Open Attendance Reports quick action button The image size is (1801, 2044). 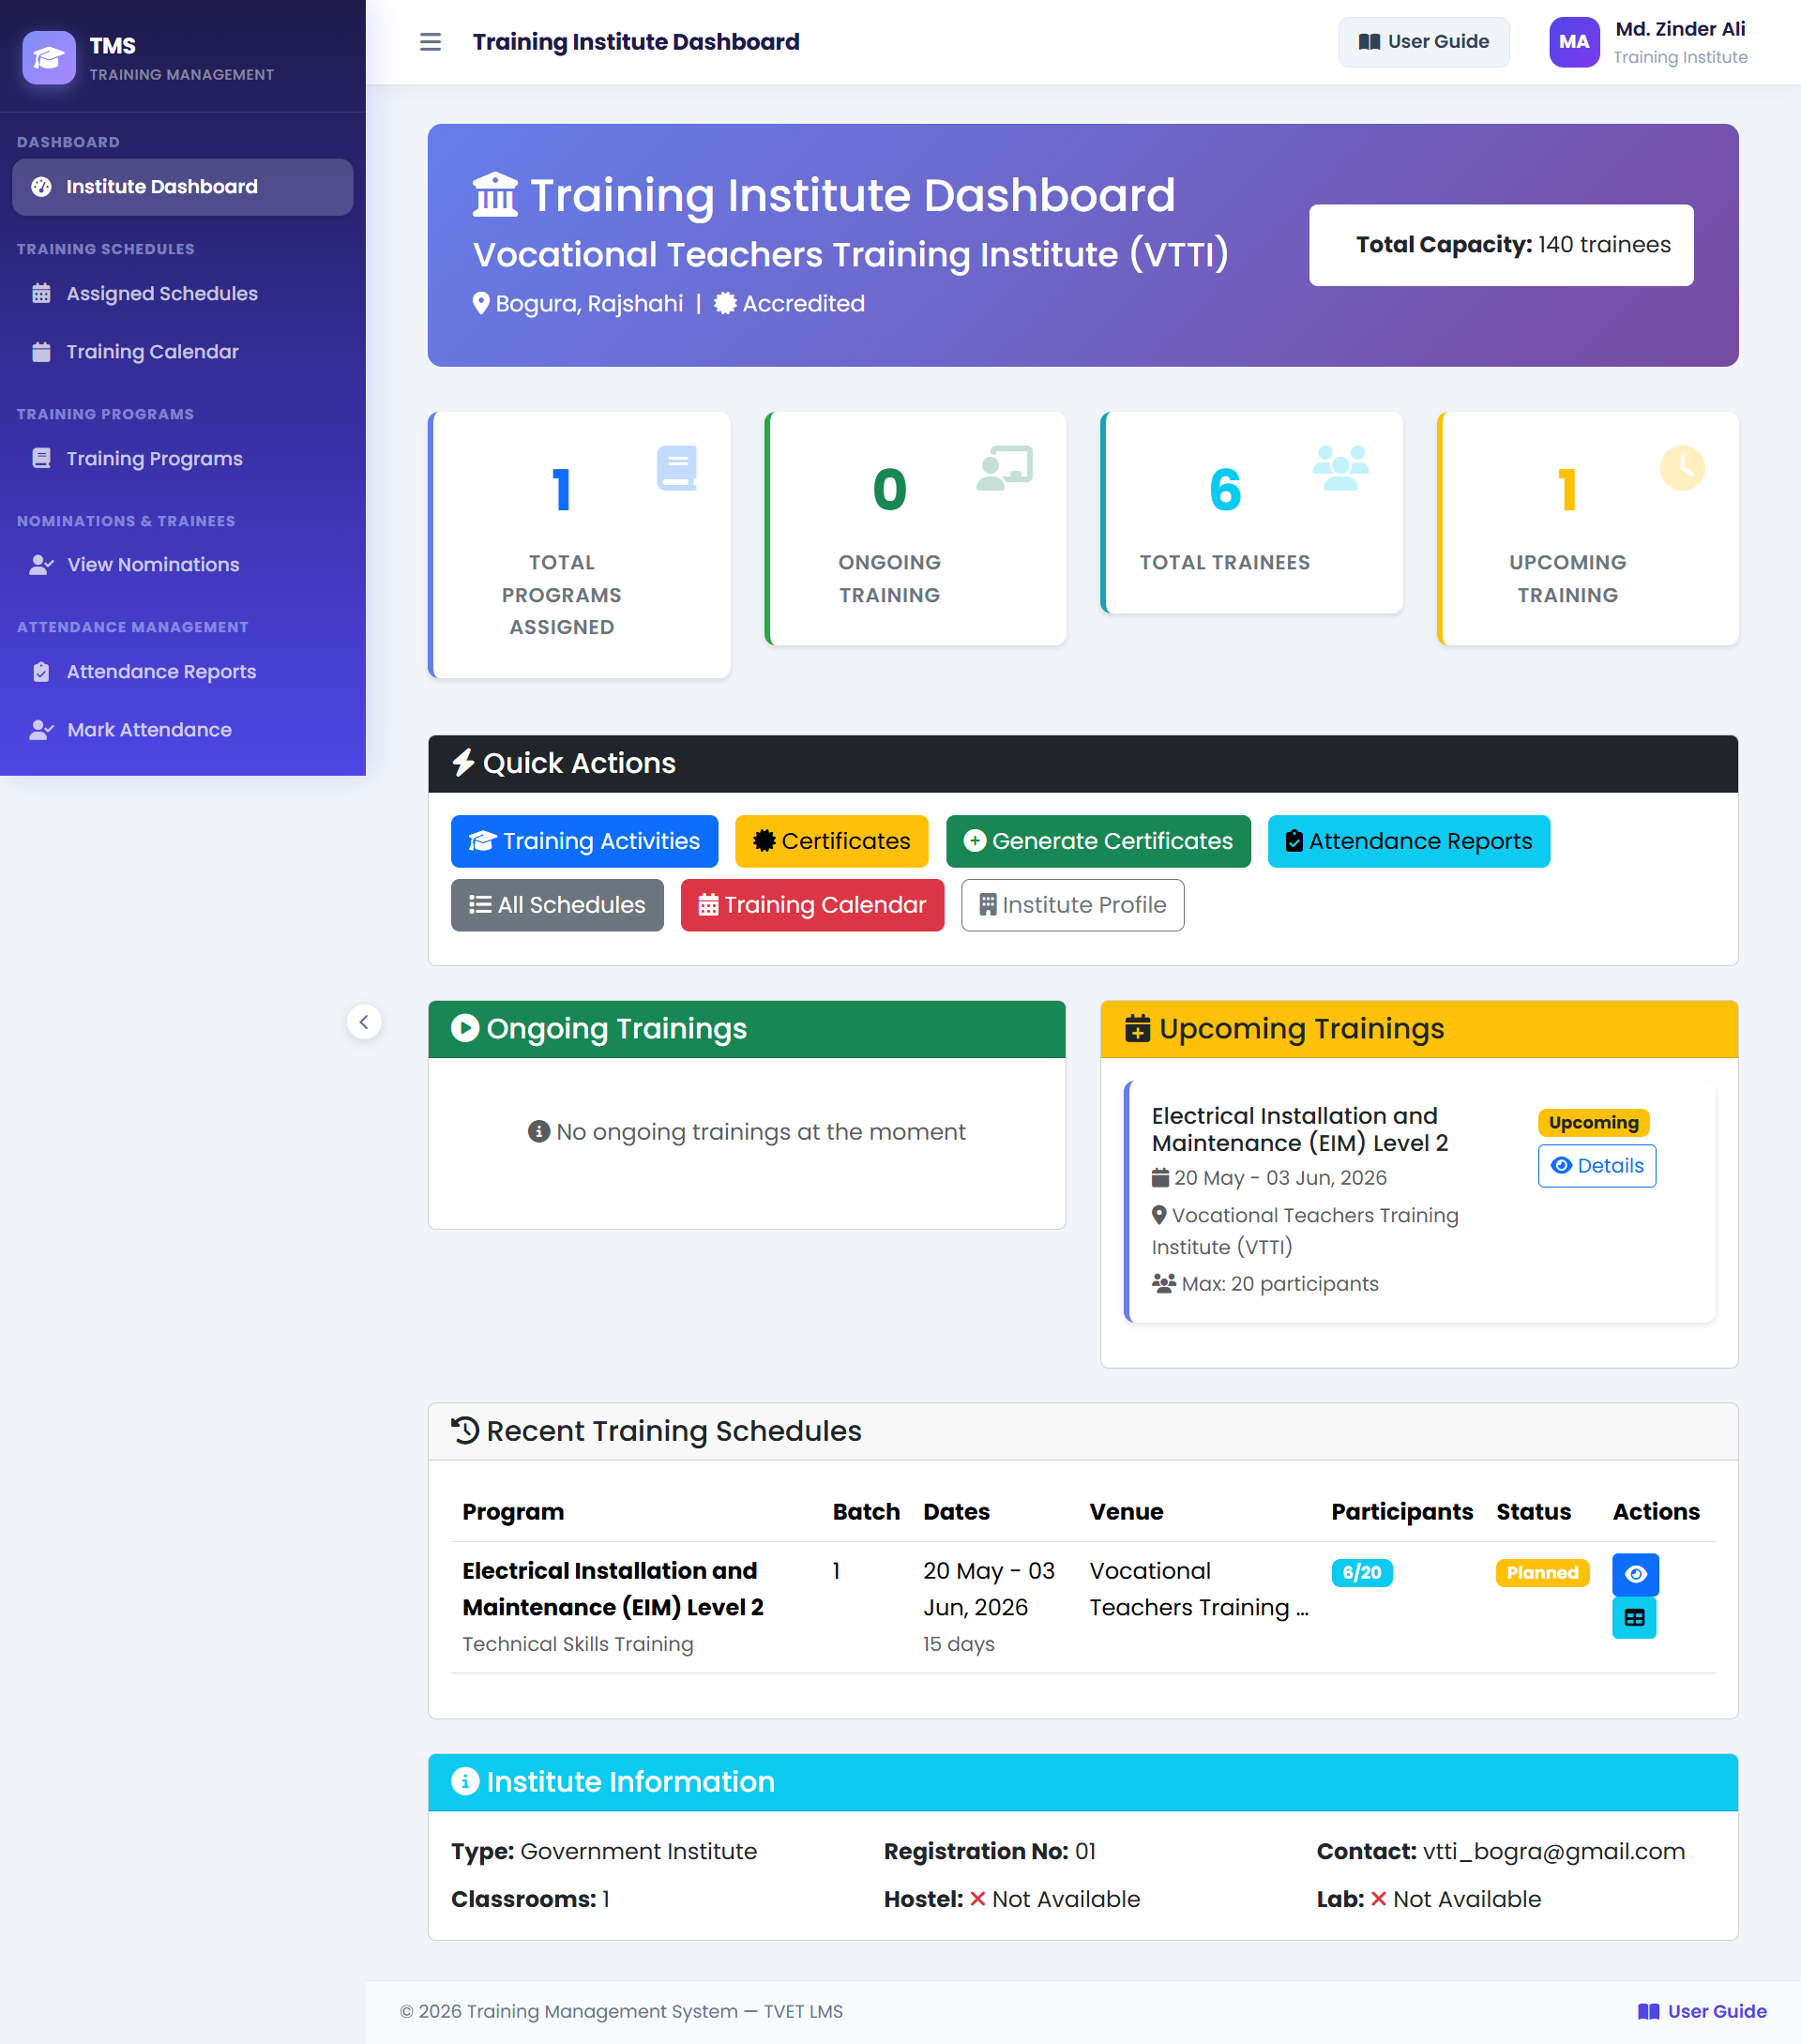click(1408, 841)
